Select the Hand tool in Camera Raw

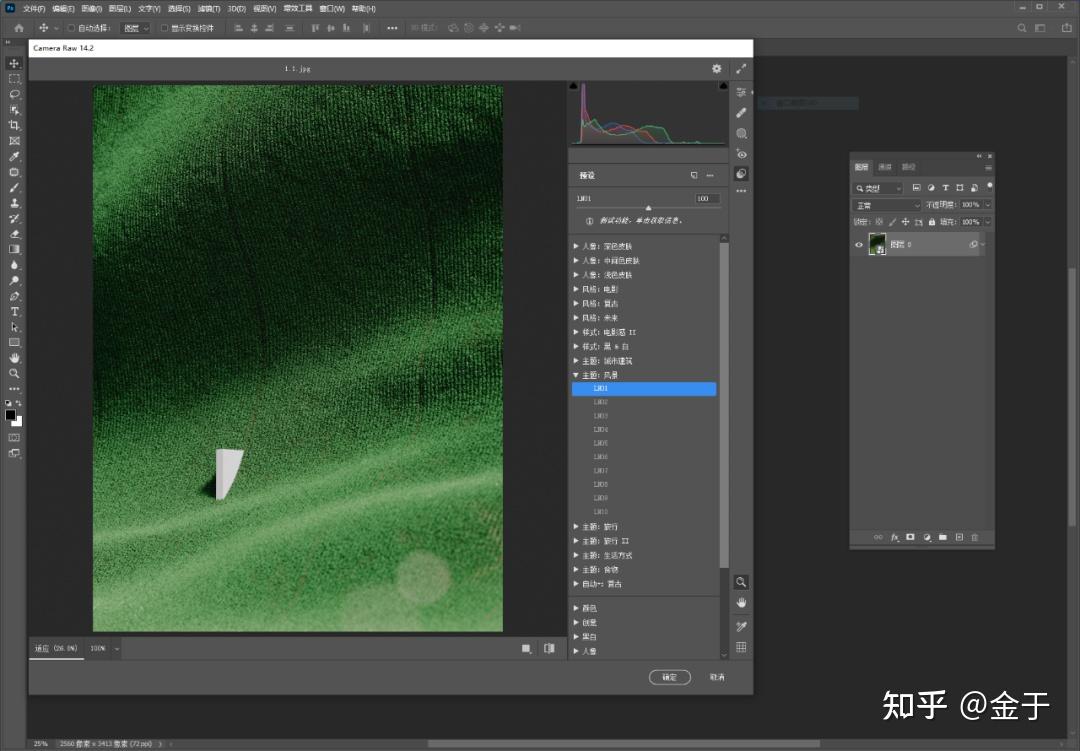[x=741, y=603]
